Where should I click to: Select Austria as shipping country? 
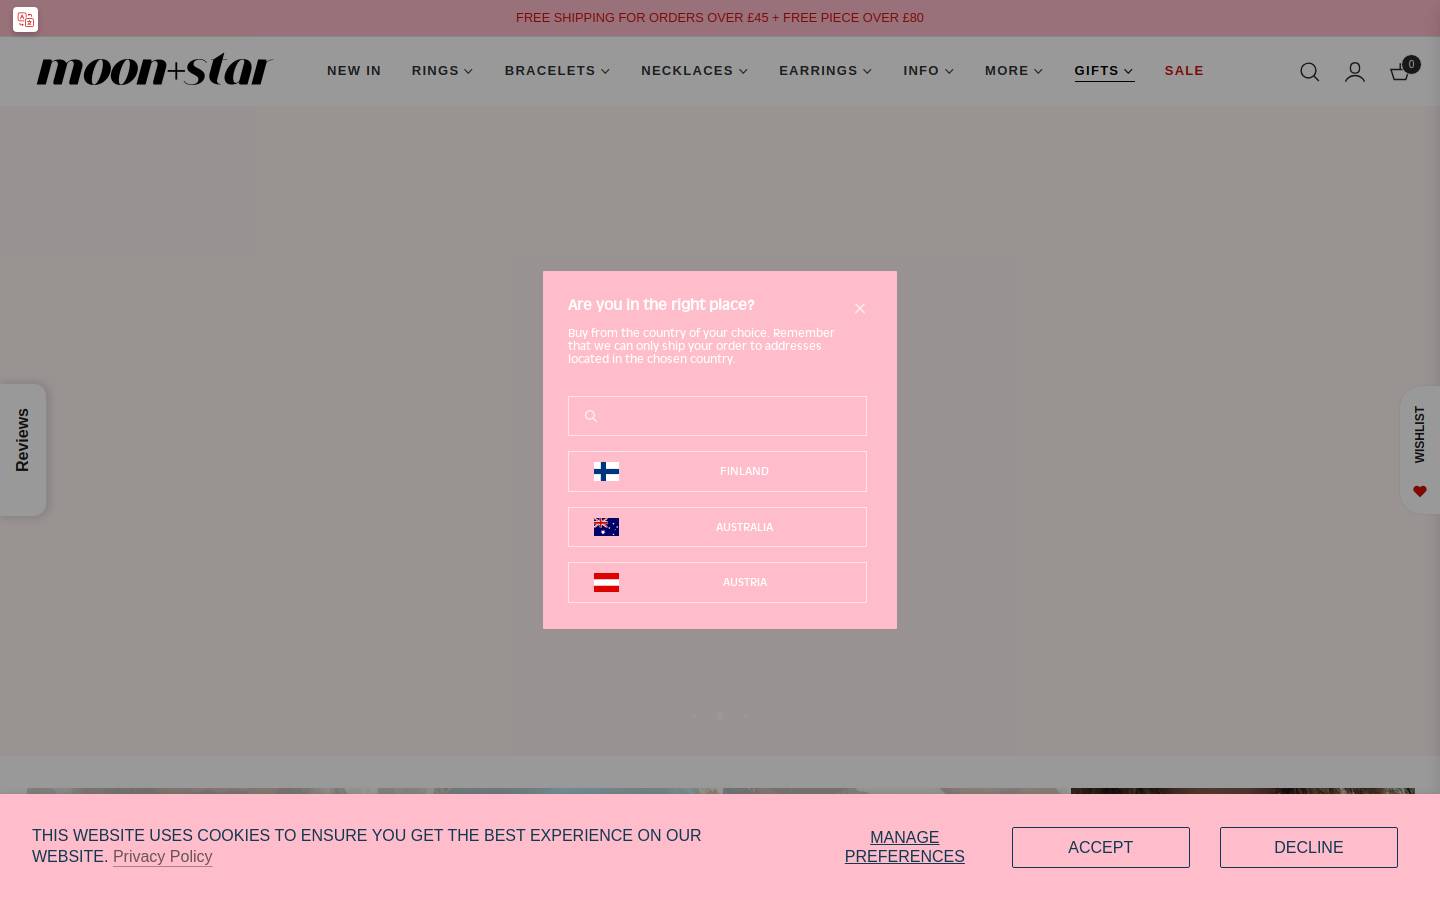pos(717,582)
